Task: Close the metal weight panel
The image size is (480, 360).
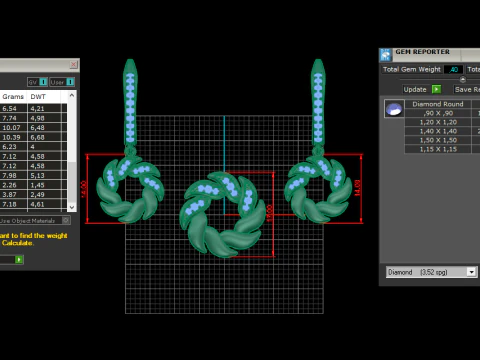Action: [x=74, y=64]
